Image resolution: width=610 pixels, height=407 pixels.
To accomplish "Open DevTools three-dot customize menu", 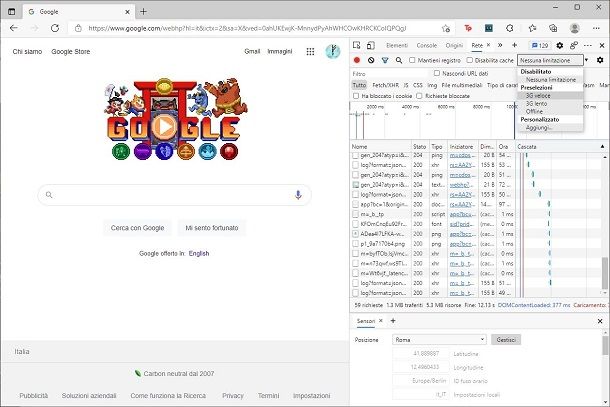I will 587,46.
